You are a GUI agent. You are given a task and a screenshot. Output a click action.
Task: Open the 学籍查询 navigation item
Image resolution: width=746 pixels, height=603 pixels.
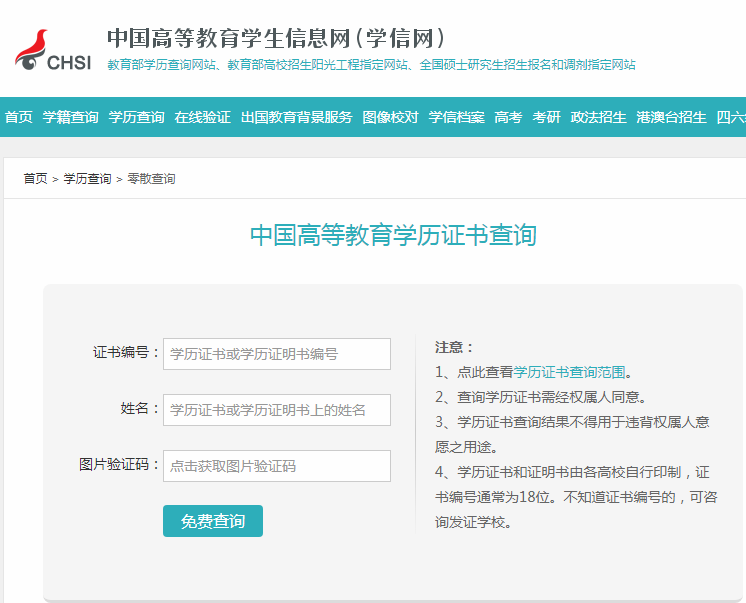pyautogui.click(x=70, y=117)
